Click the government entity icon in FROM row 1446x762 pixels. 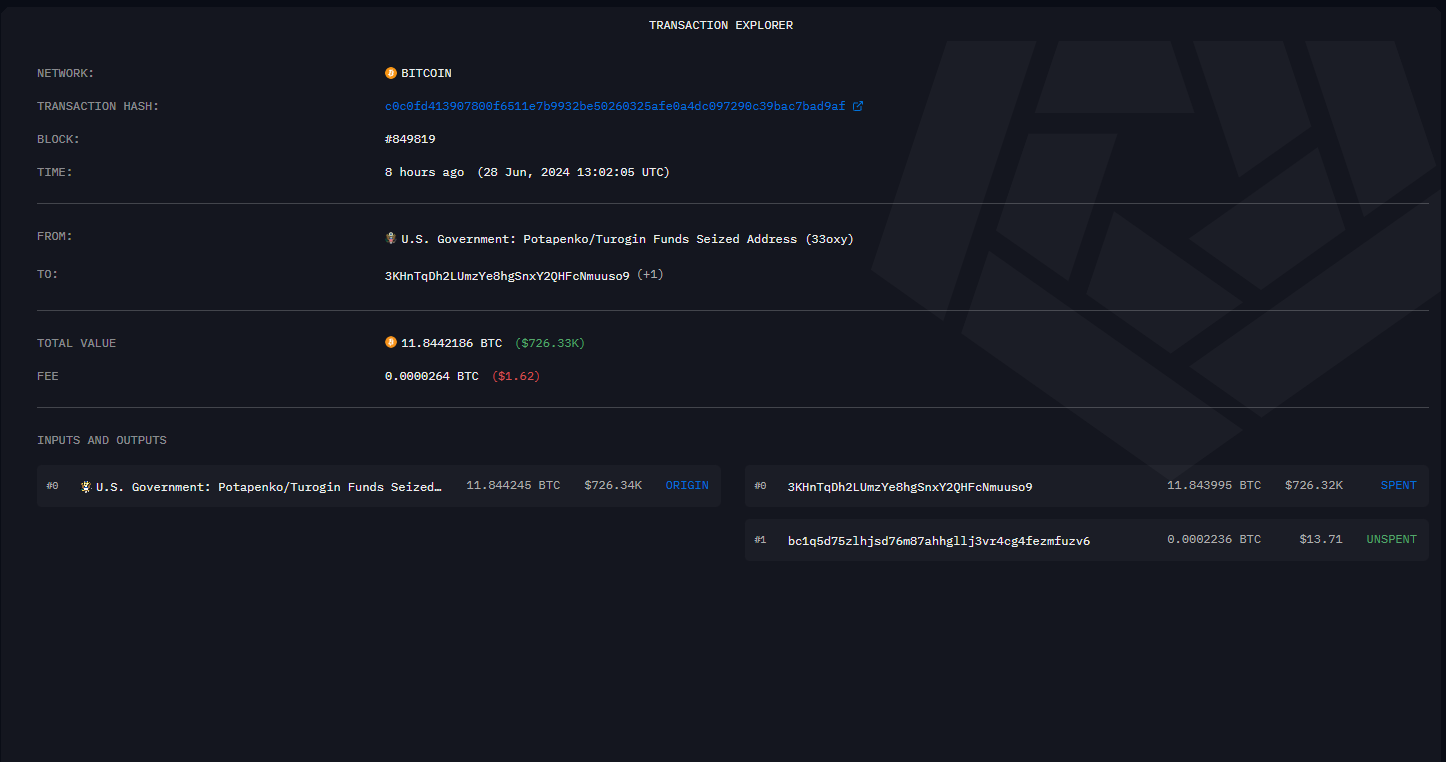pyautogui.click(x=391, y=239)
